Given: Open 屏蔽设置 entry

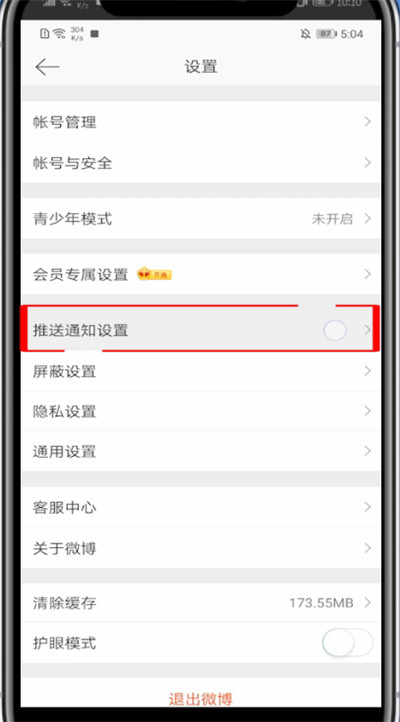Looking at the screenshot, I should click(201, 371).
